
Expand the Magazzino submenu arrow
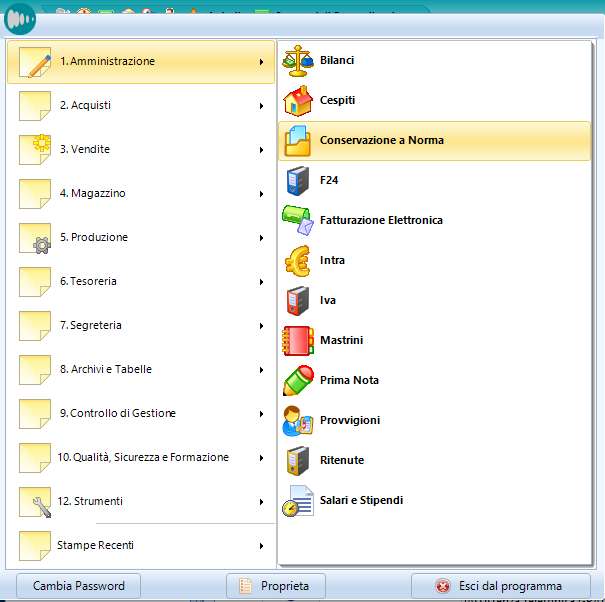(x=261, y=194)
